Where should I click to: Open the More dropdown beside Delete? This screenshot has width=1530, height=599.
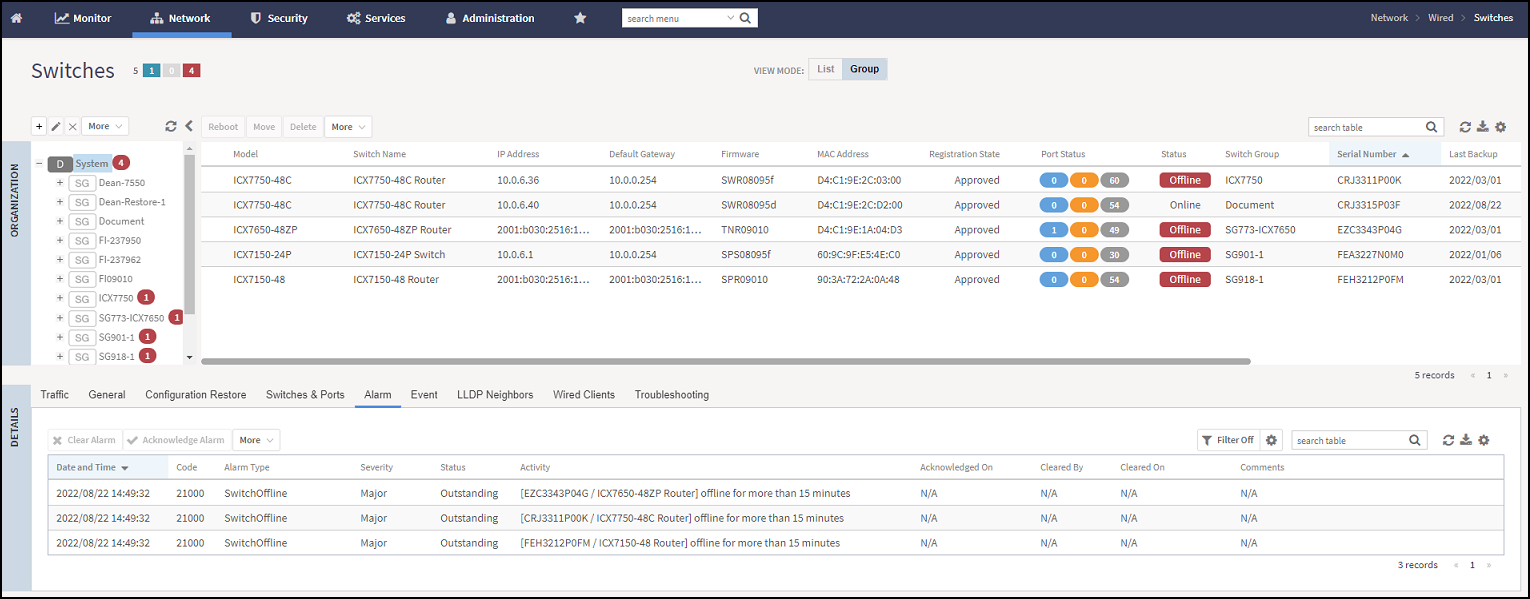[x=348, y=127]
